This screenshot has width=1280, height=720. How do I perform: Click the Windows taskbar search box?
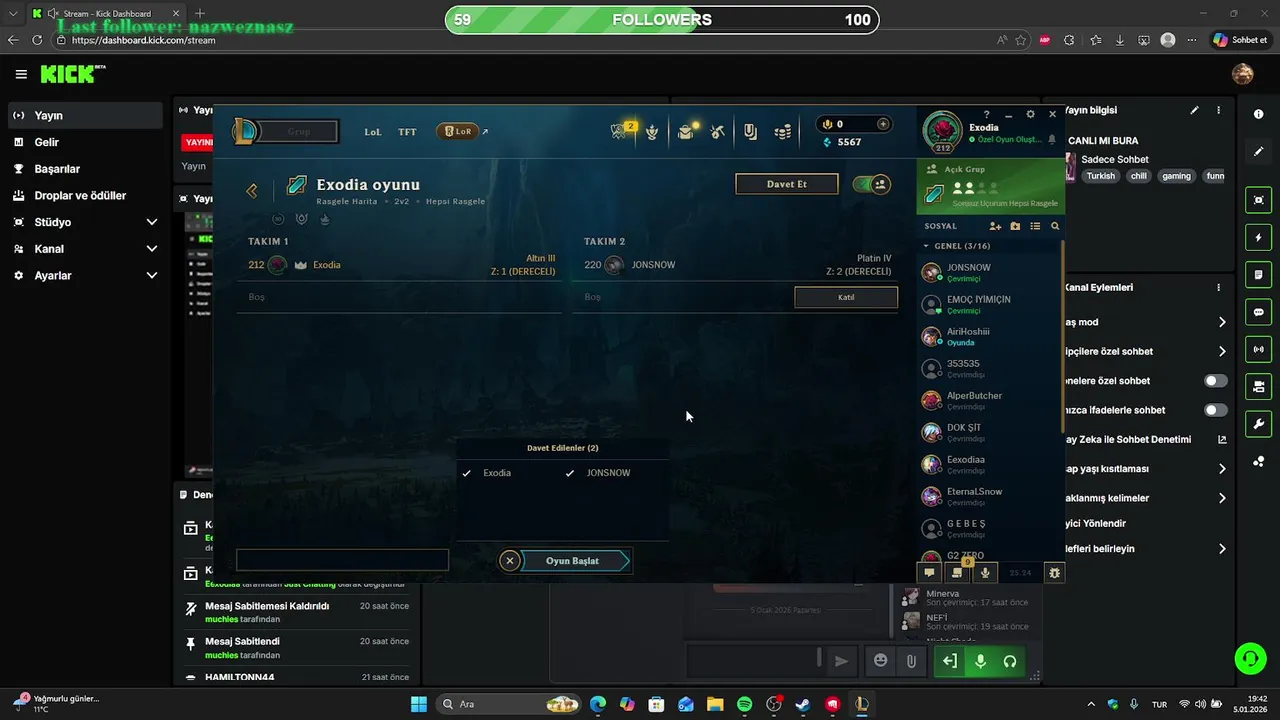(x=509, y=704)
